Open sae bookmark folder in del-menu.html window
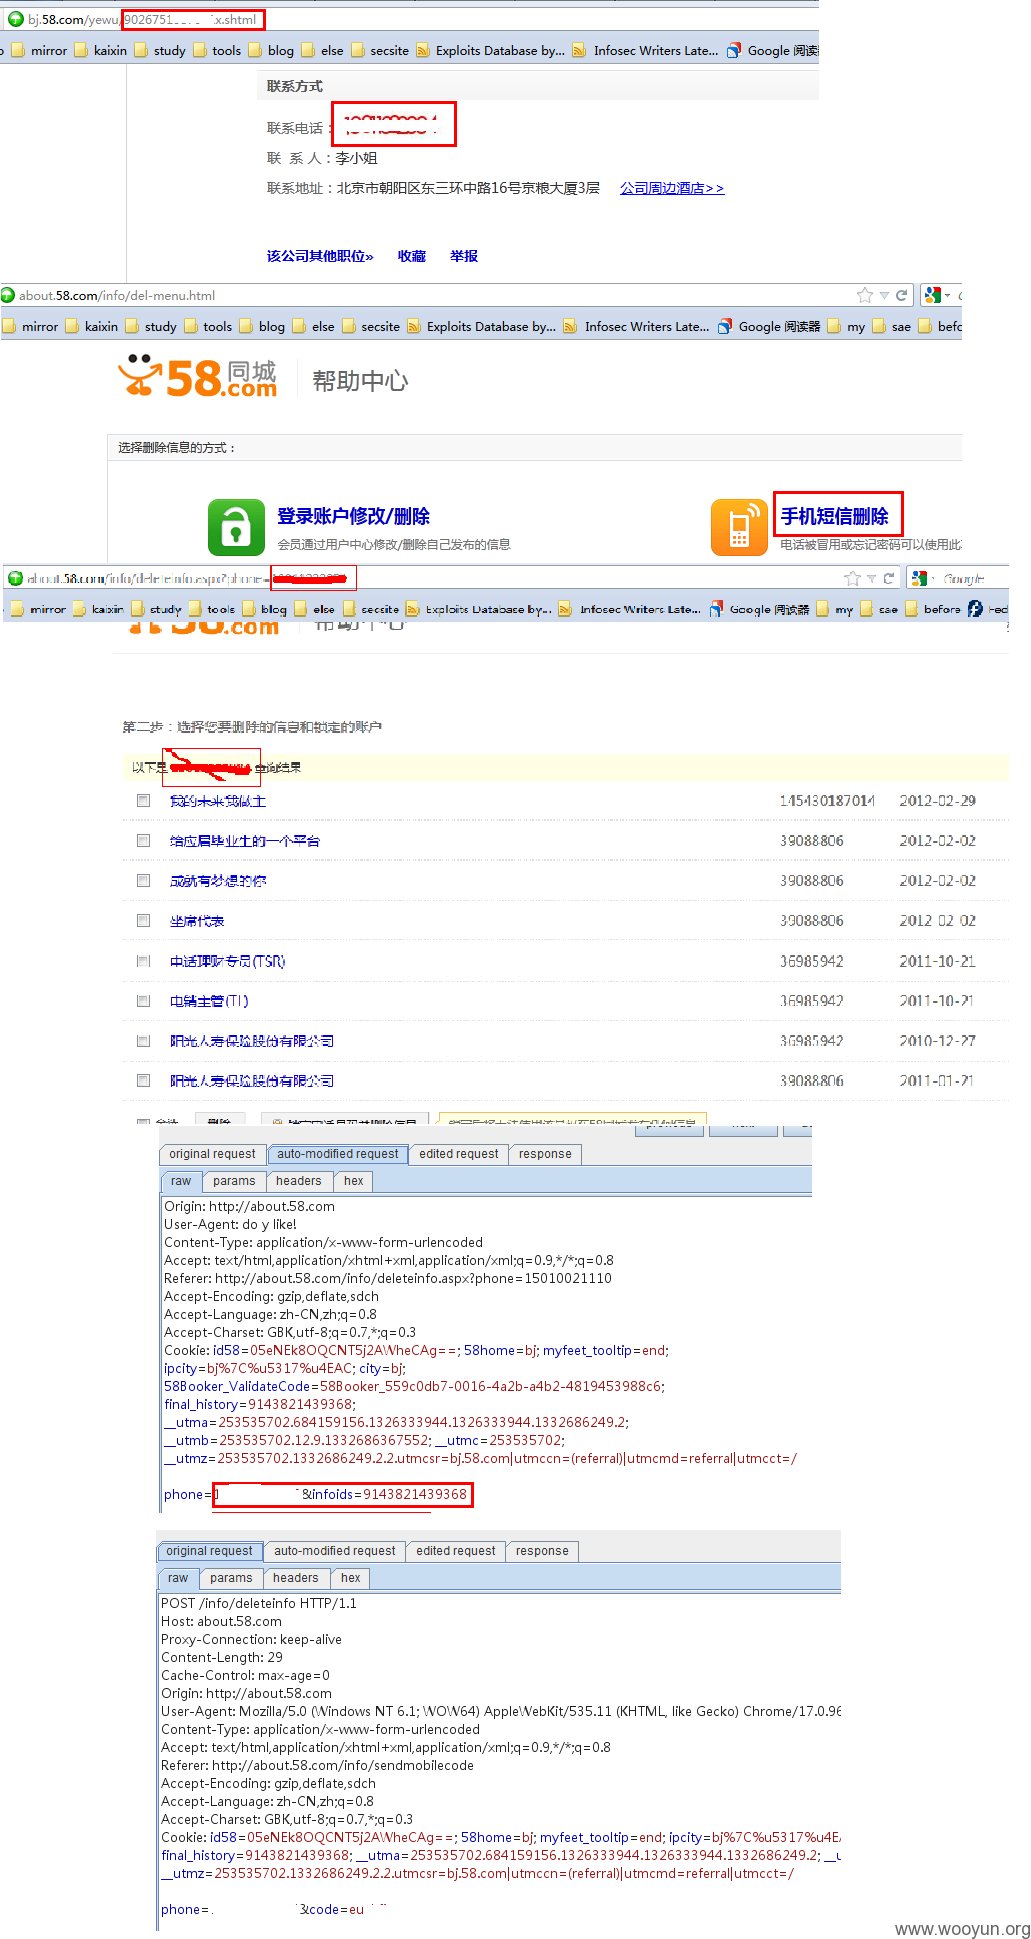Screen dimensions: 1031x1939 tap(891, 326)
